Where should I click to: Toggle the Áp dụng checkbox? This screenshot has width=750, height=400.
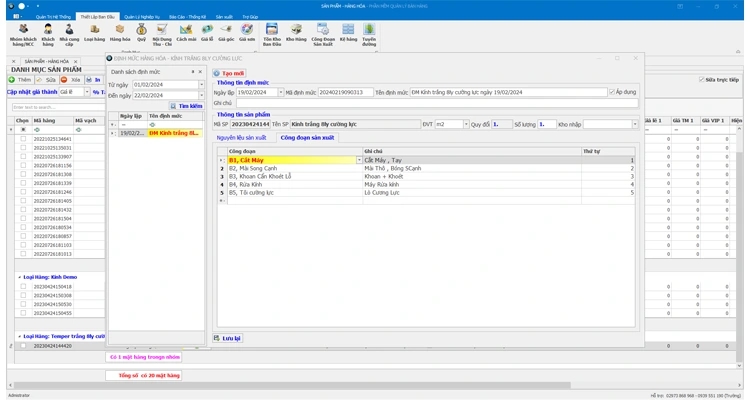click(x=612, y=91)
